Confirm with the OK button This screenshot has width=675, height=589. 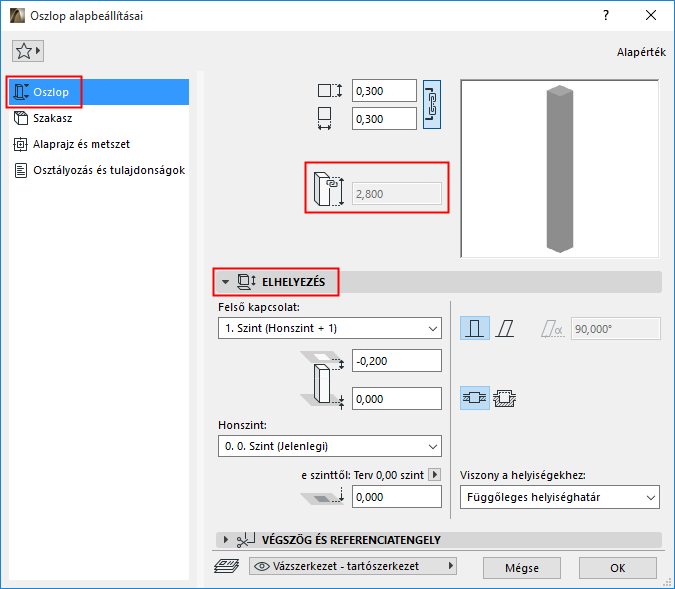click(618, 568)
